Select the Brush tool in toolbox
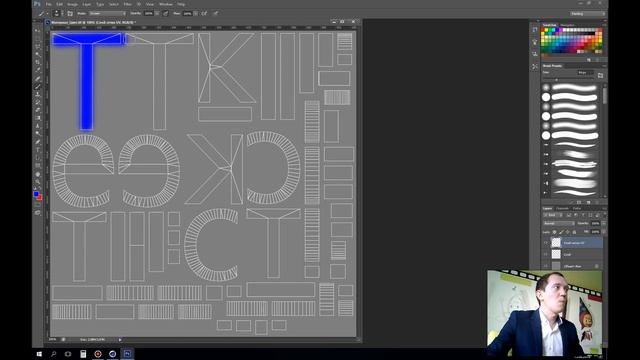This screenshot has width=640, height=360. tap(38, 87)
